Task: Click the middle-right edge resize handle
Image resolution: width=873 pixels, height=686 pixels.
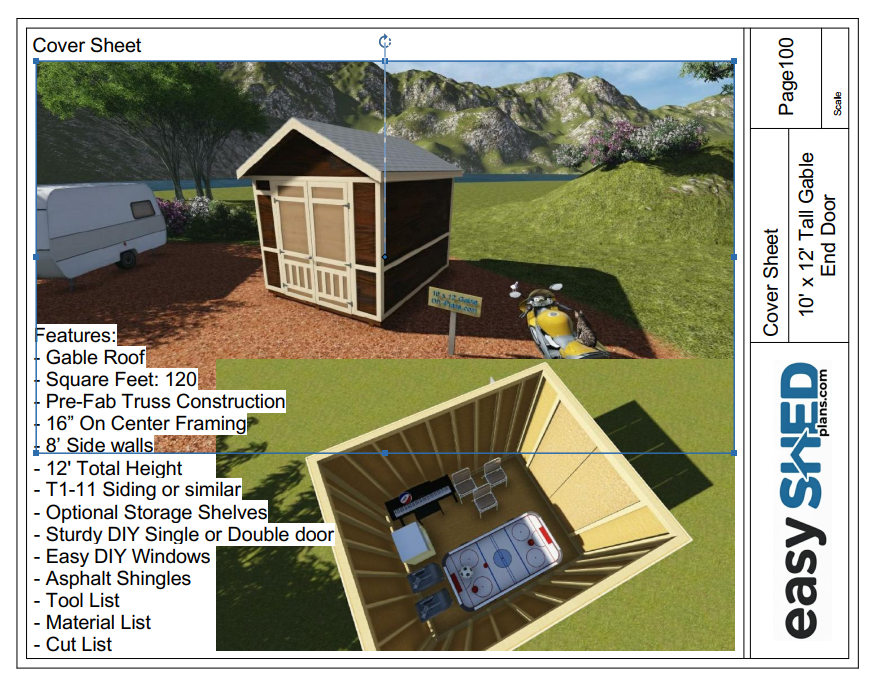Action: 734,257
